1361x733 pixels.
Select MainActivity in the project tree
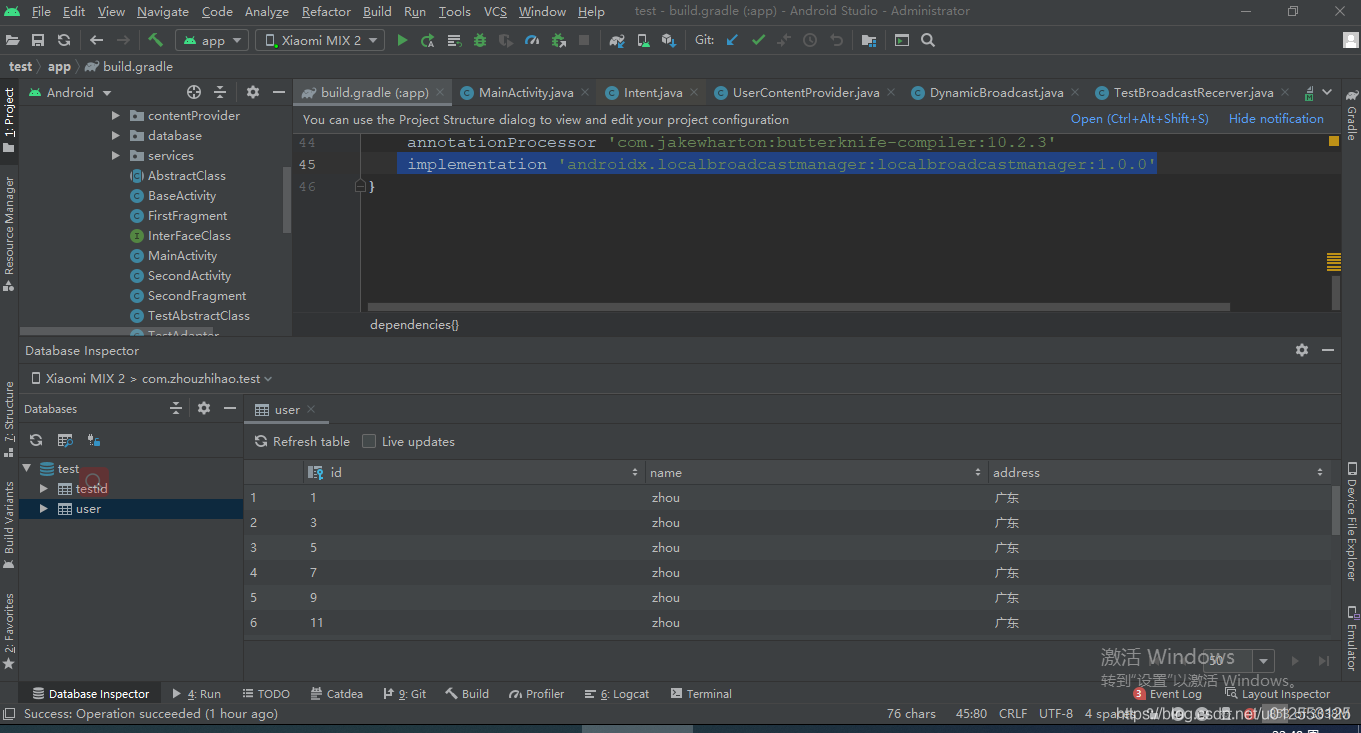point(182,256)
